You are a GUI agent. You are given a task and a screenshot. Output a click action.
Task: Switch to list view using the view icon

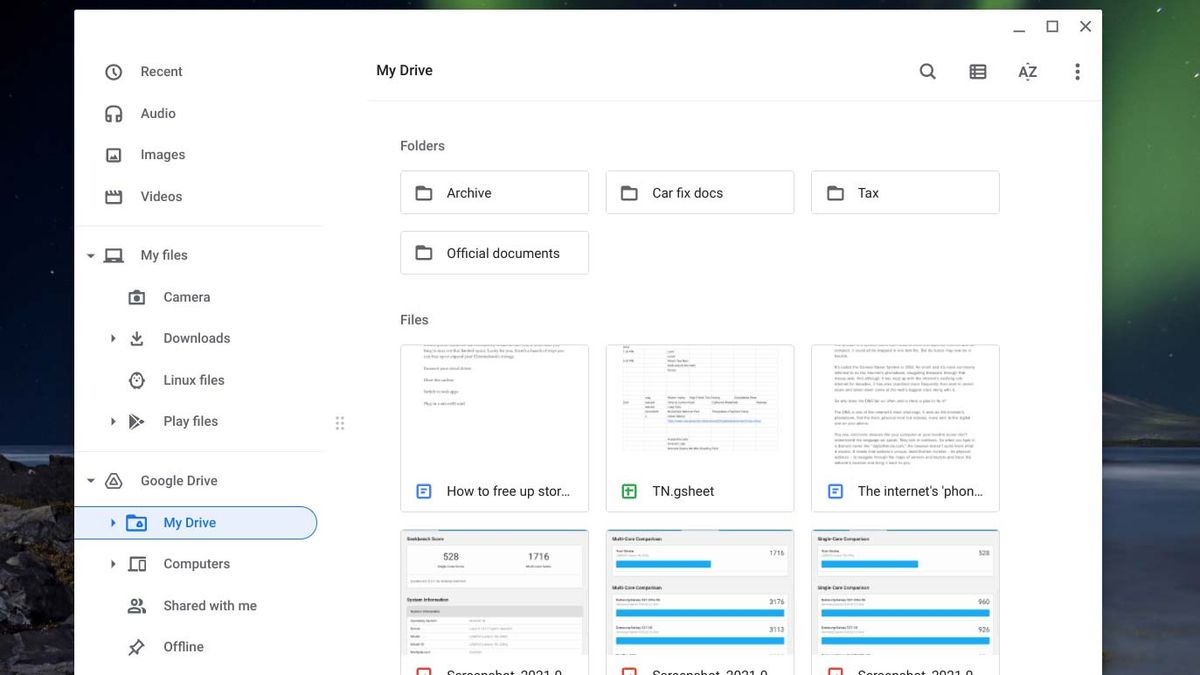coord(977,71)
